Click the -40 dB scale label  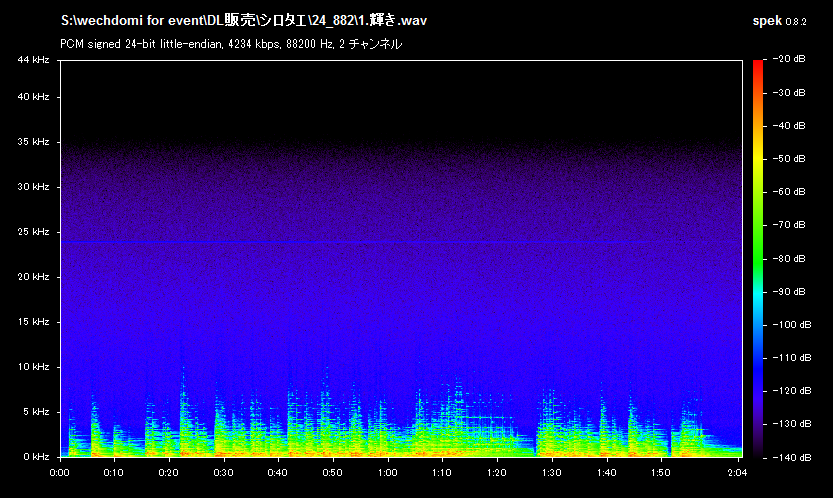(788, 125)
